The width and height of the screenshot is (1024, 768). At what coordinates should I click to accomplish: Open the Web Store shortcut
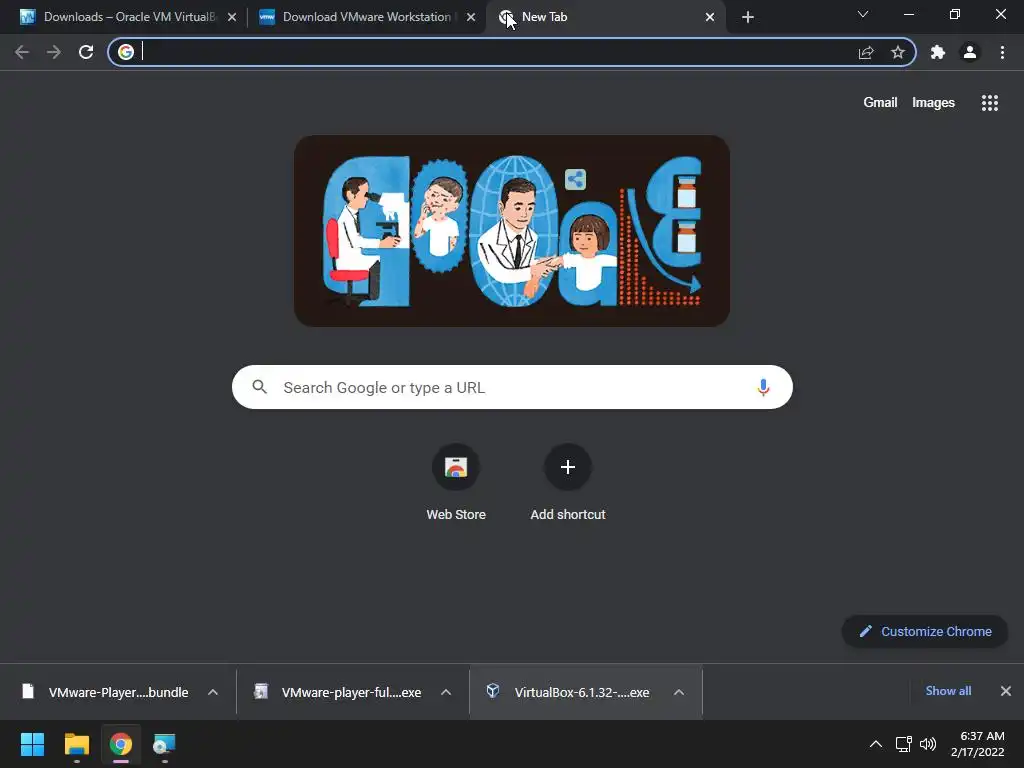456,483
